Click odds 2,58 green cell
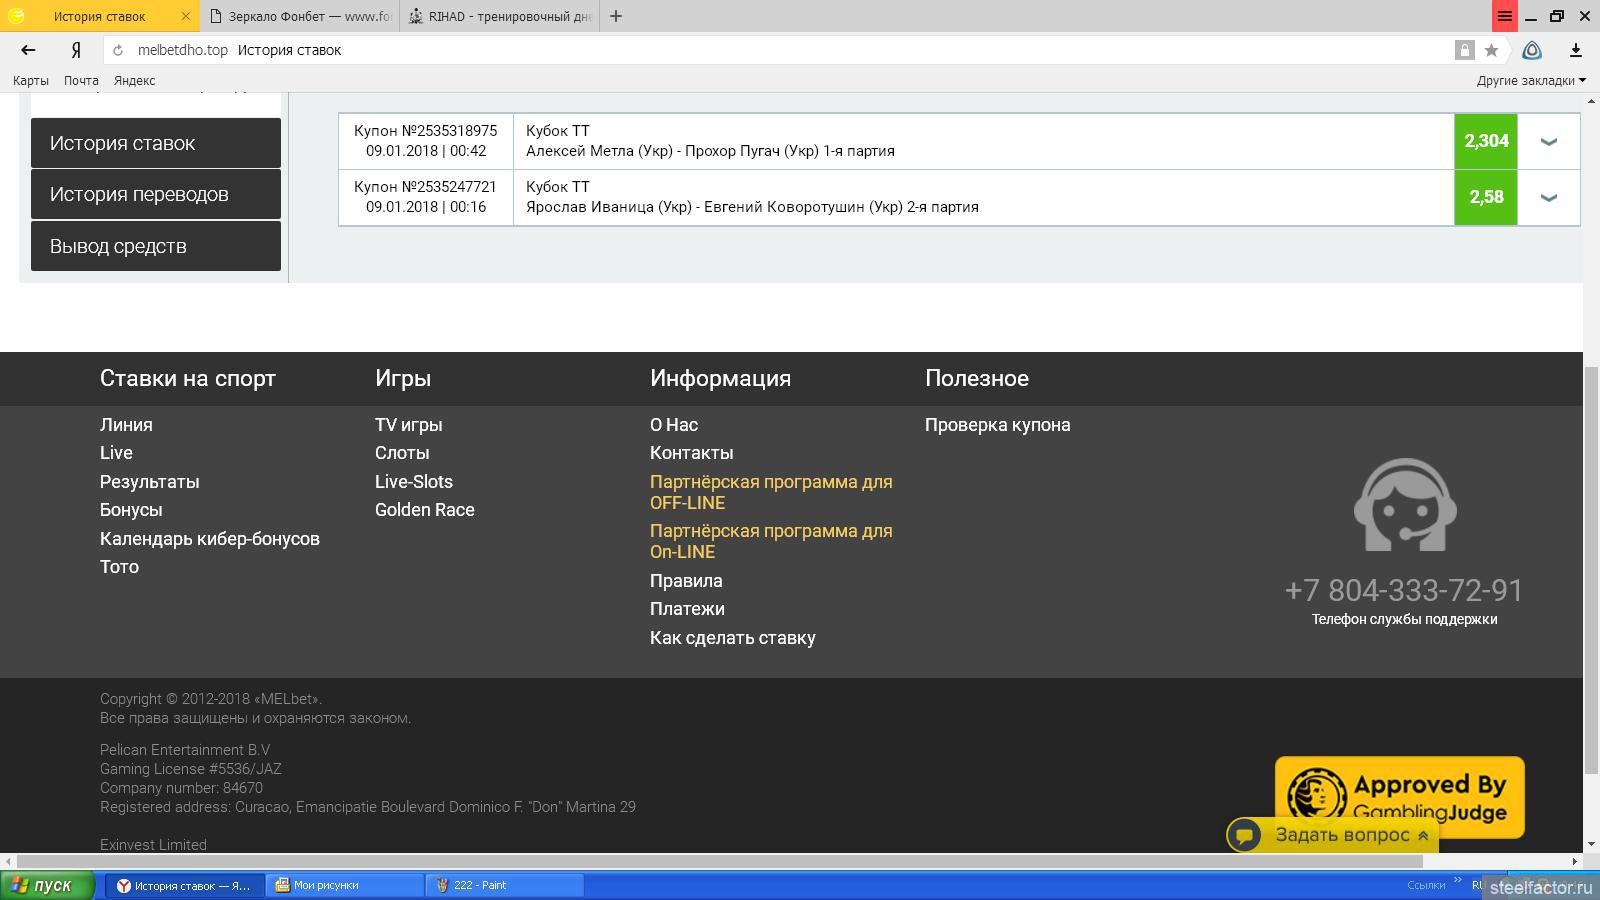 [1486, 197]
